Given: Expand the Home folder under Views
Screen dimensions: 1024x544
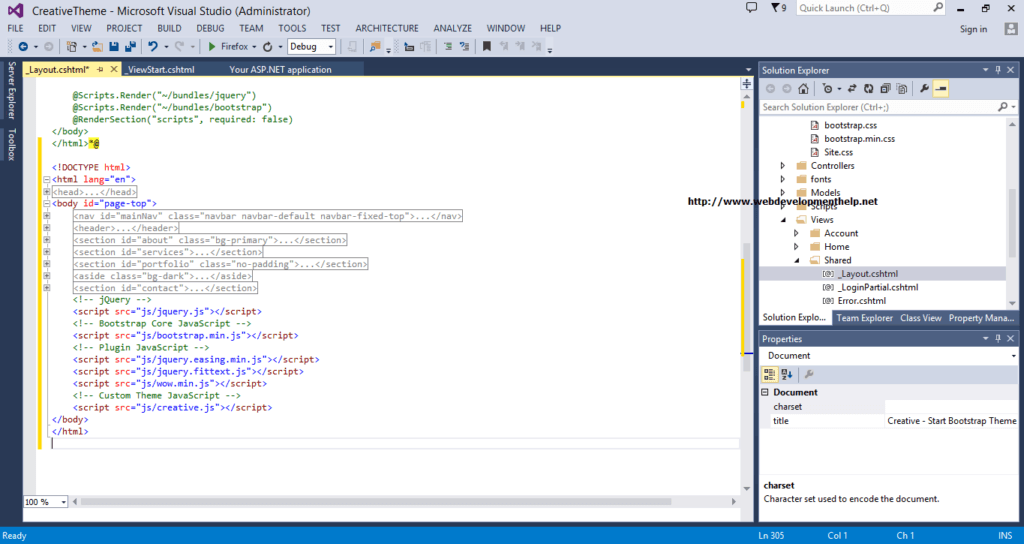Looking at the screenshot, I should pos(796,247).
